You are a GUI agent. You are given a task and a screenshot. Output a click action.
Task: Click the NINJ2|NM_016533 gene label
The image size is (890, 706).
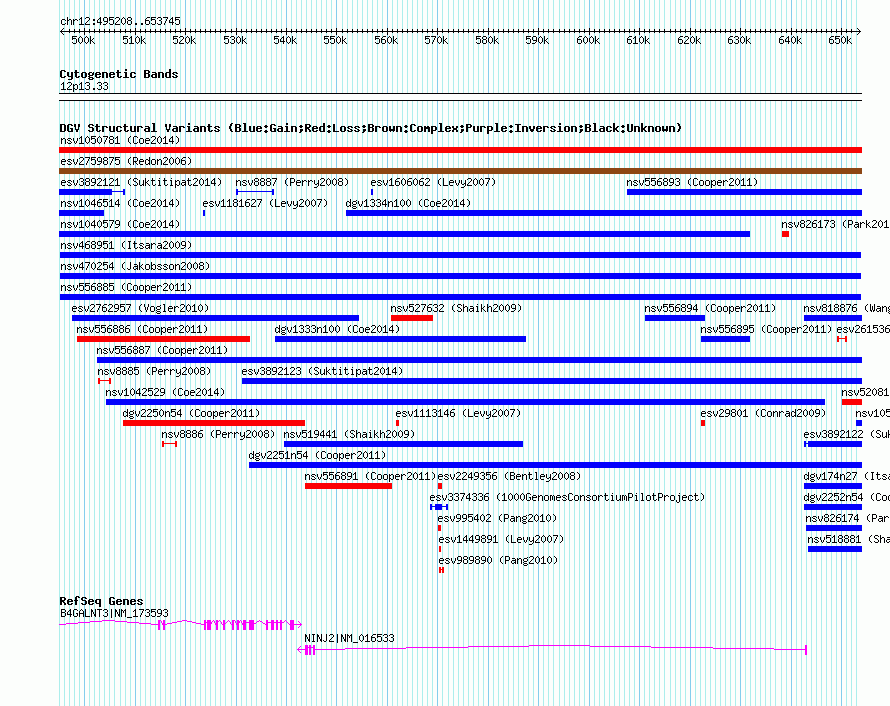click(x=349, y=638)
